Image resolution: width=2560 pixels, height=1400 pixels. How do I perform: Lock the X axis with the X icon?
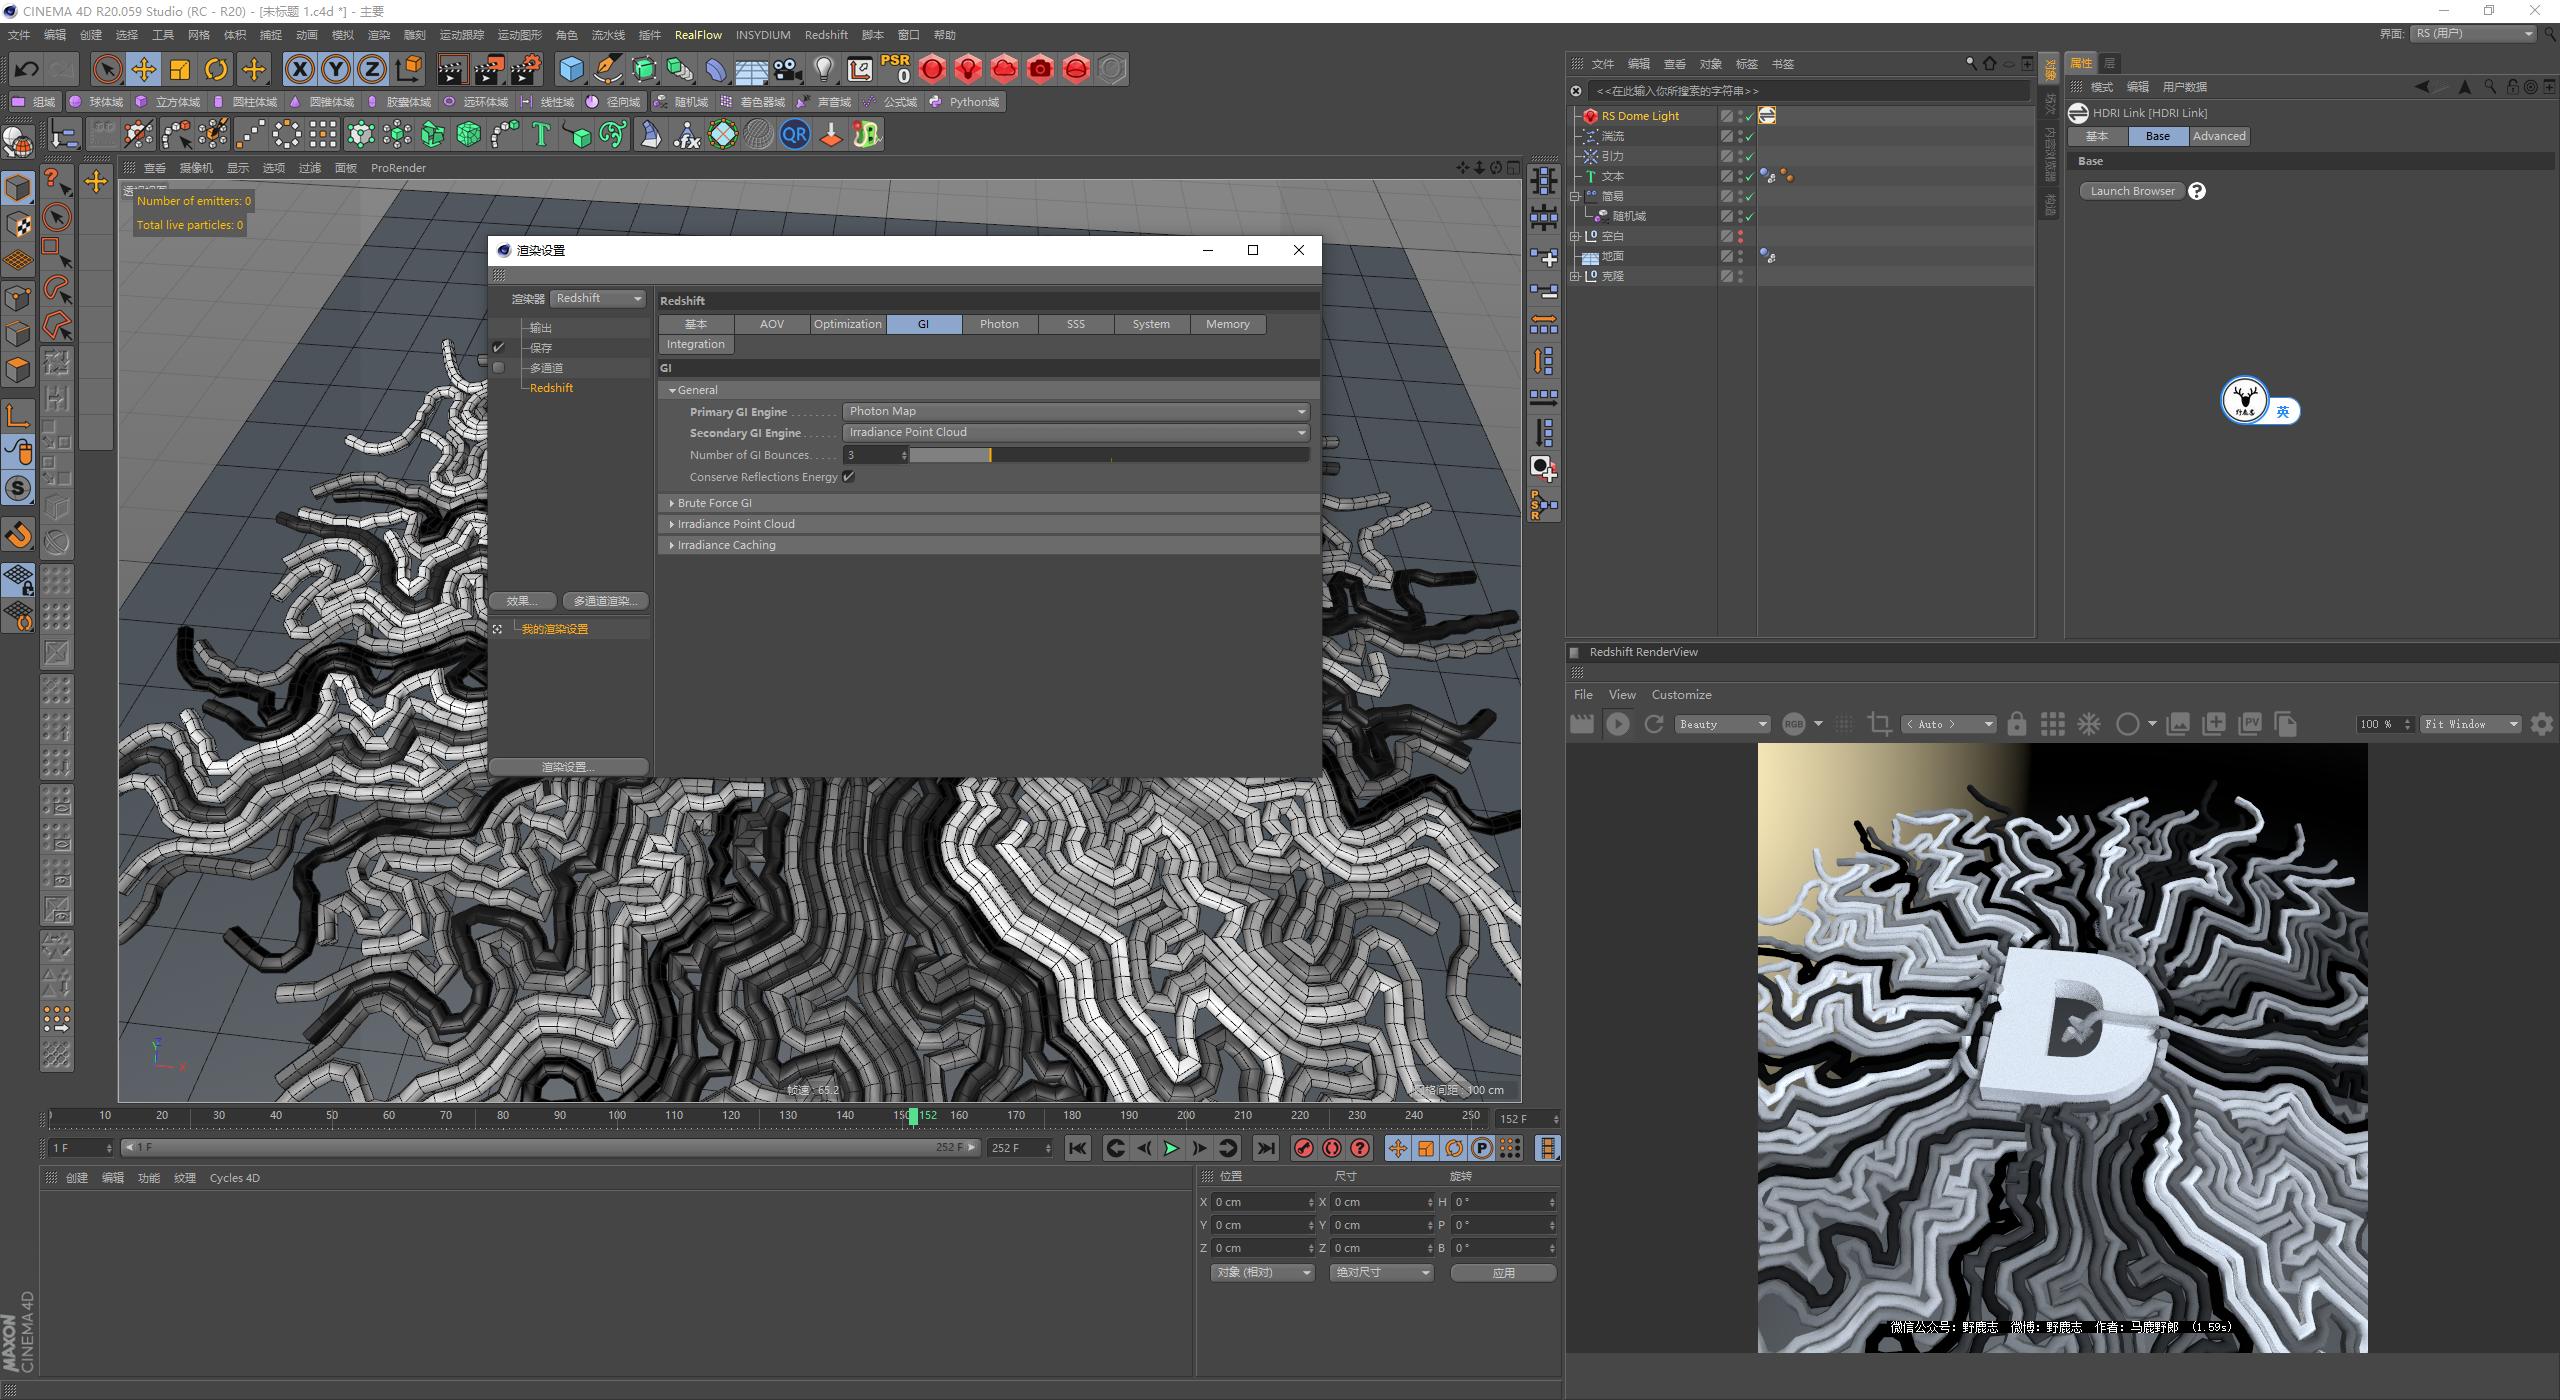300,69
